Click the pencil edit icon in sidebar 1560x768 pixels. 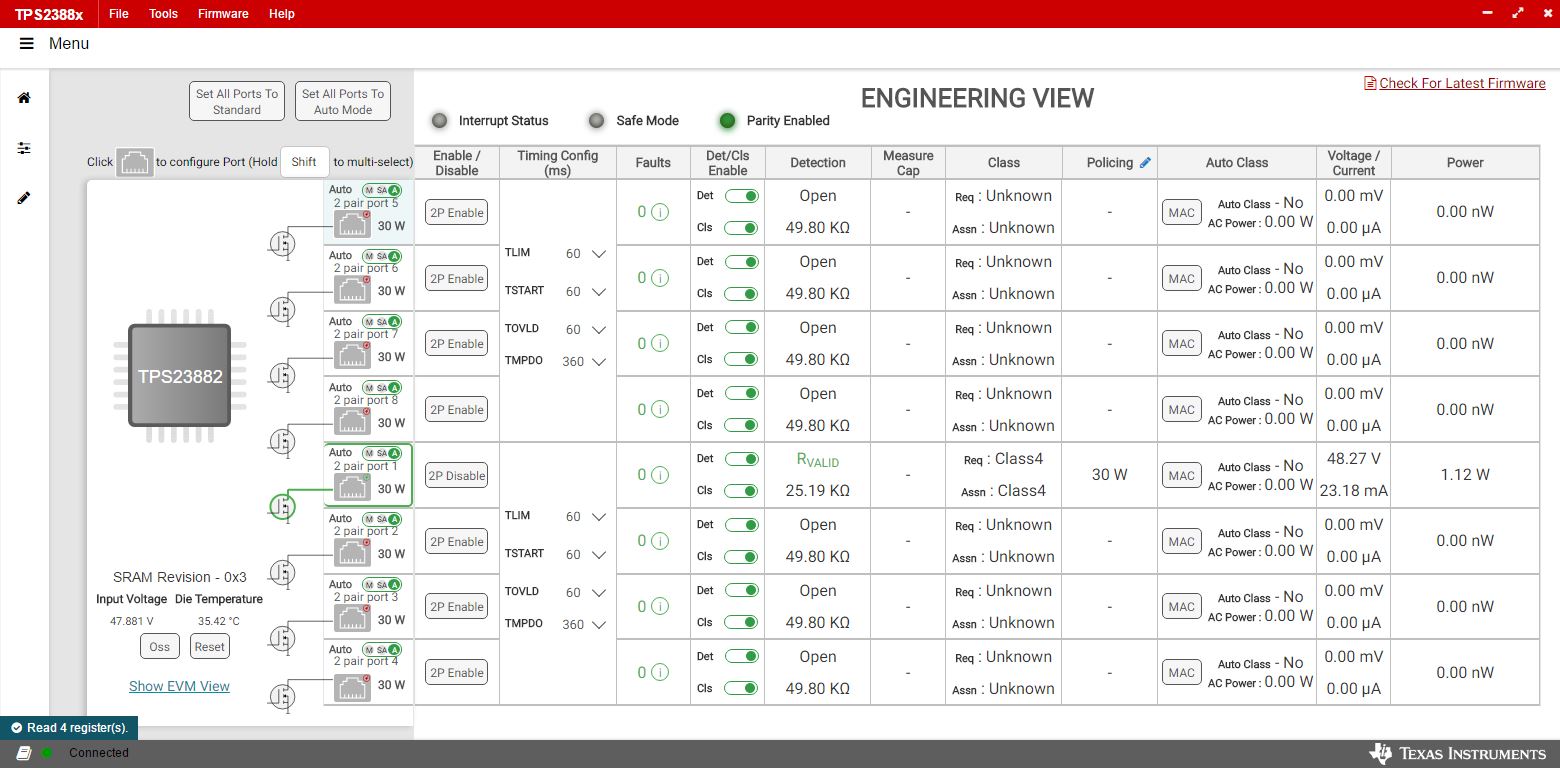point(24,198)
